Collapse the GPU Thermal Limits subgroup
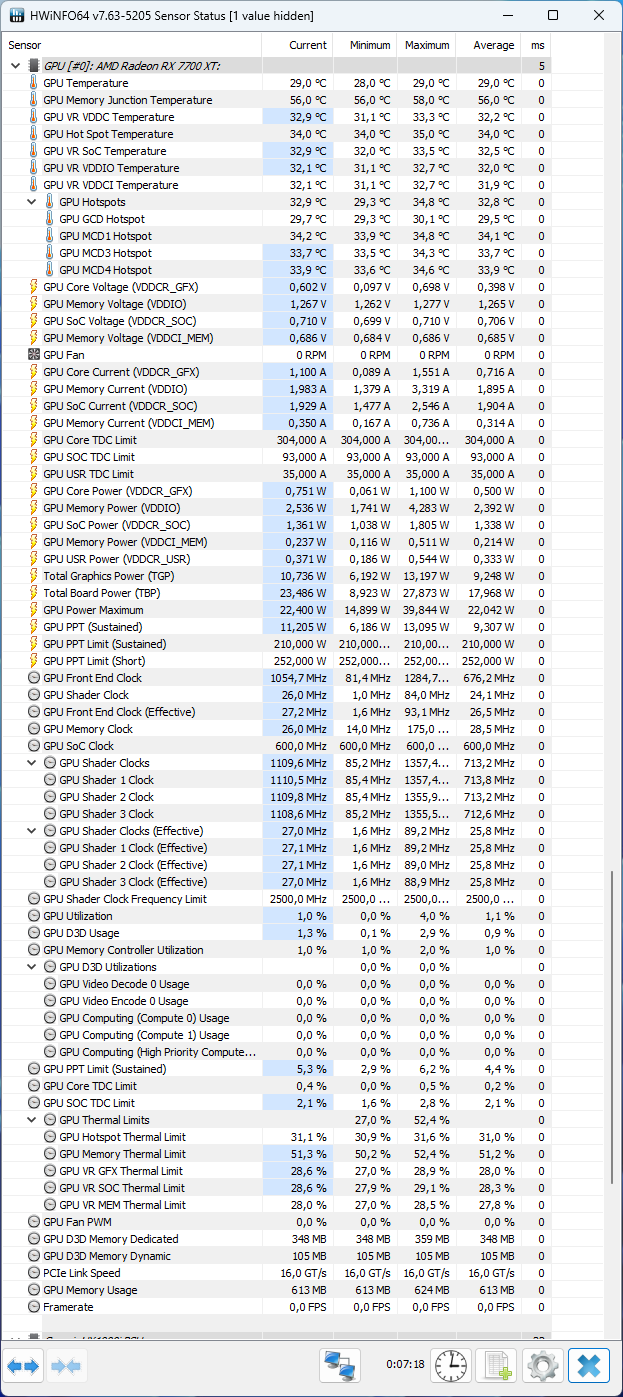This screenshot has height=1397, width=623. [33, 1120]
